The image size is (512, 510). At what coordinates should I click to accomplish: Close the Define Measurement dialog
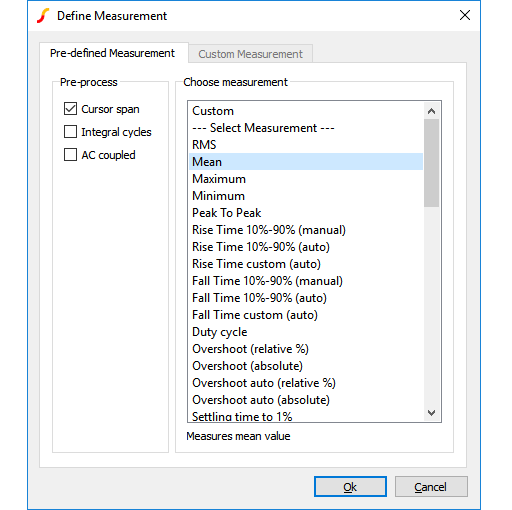tap(465, 15)
